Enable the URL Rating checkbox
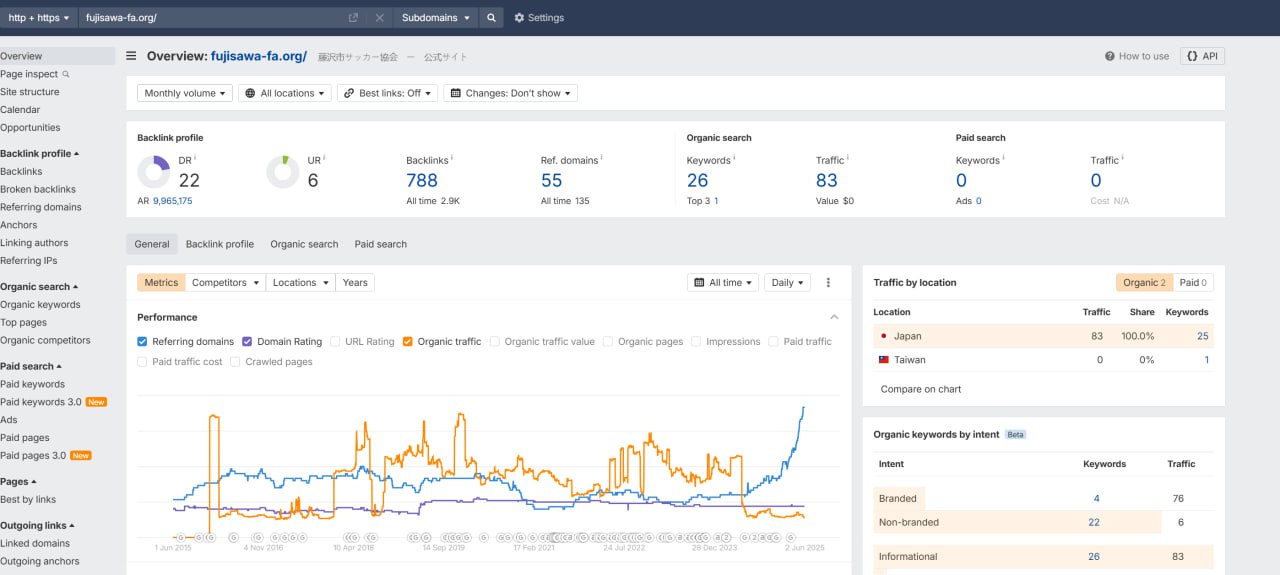The image size is (1280, 575). pyautogui.click(x=335, y=342)
